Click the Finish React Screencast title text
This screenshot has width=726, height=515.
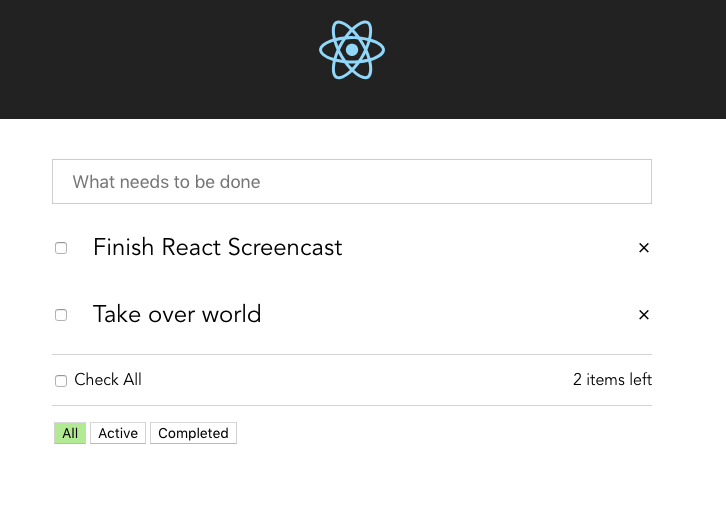click(217, 247)
